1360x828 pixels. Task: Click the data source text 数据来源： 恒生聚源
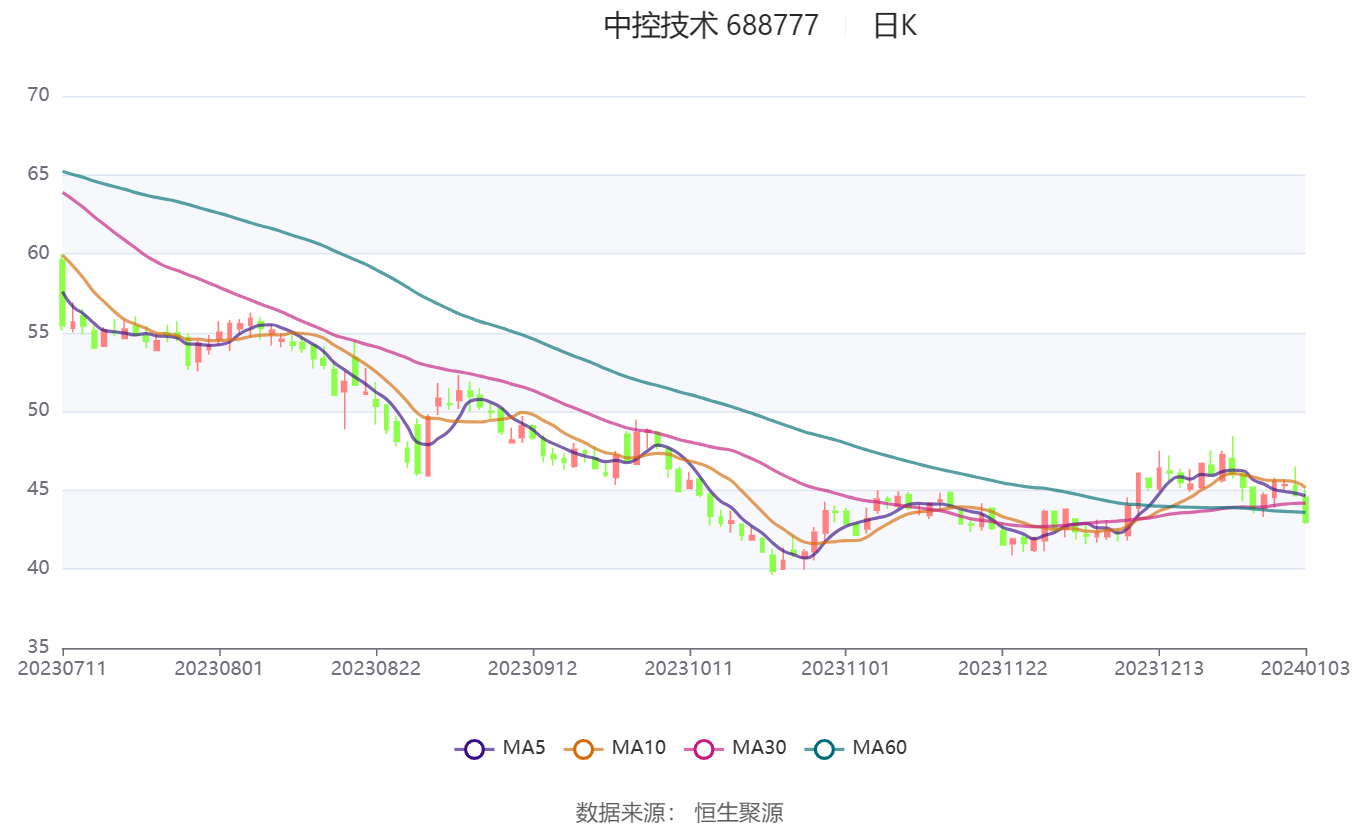pos(680,812)
